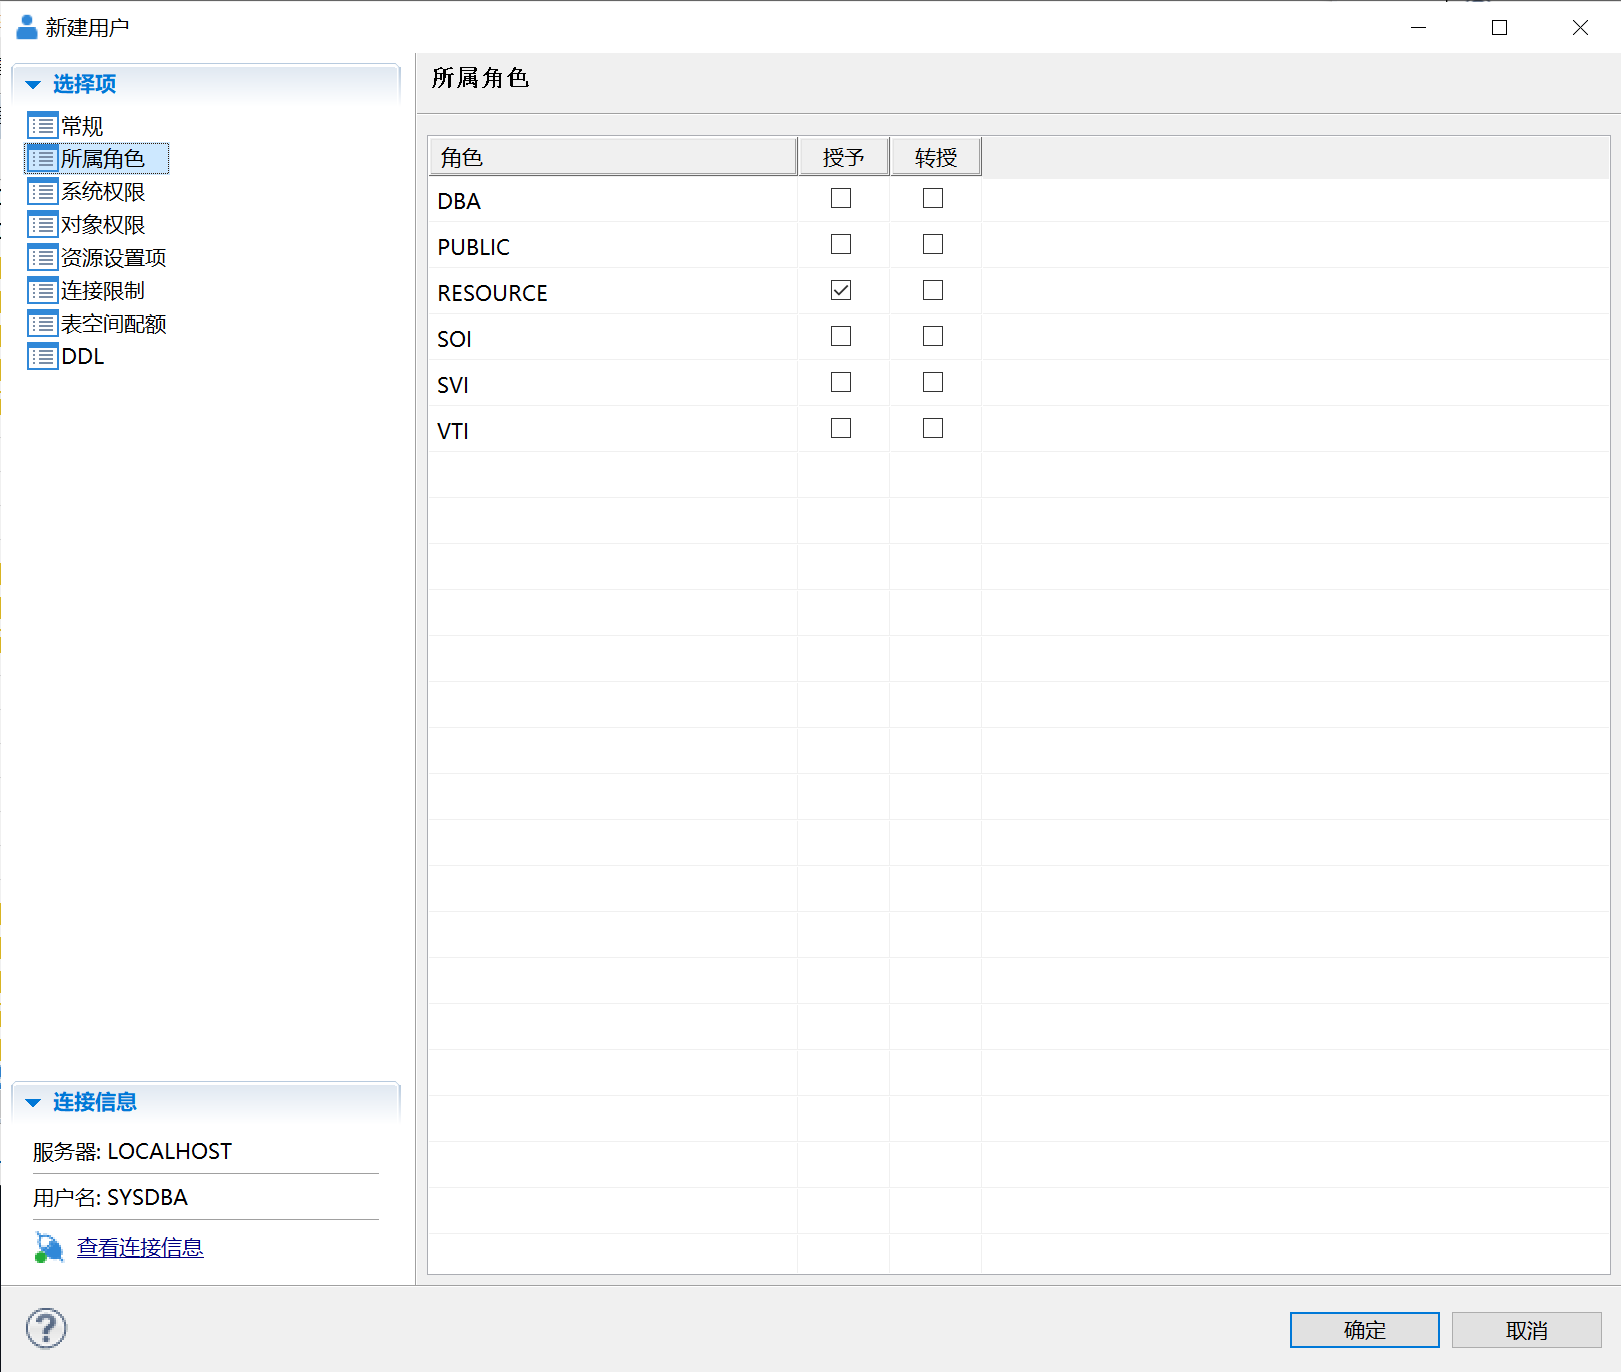Viewport: 1621px width, 1372px height.
Task: Tick 授予 for the SOI role
Action: (841, 337)
